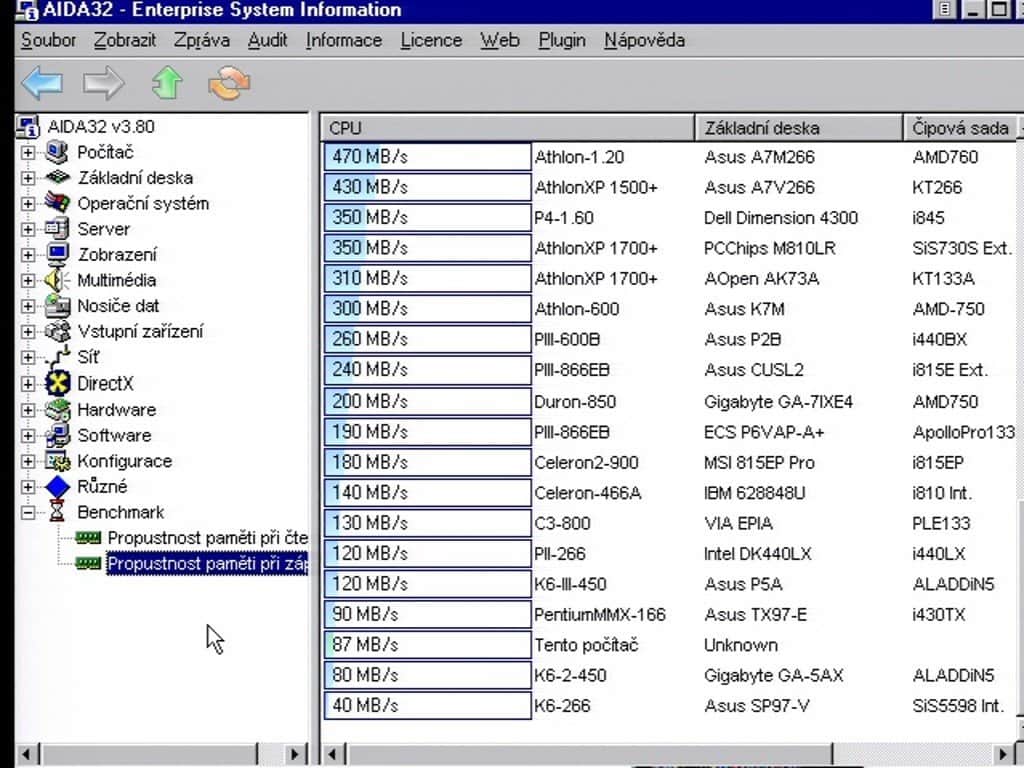Screen dimensions: 1024x768
Task: Select memory read benchmark RAM icon
Action: click(x=88, y=538)
